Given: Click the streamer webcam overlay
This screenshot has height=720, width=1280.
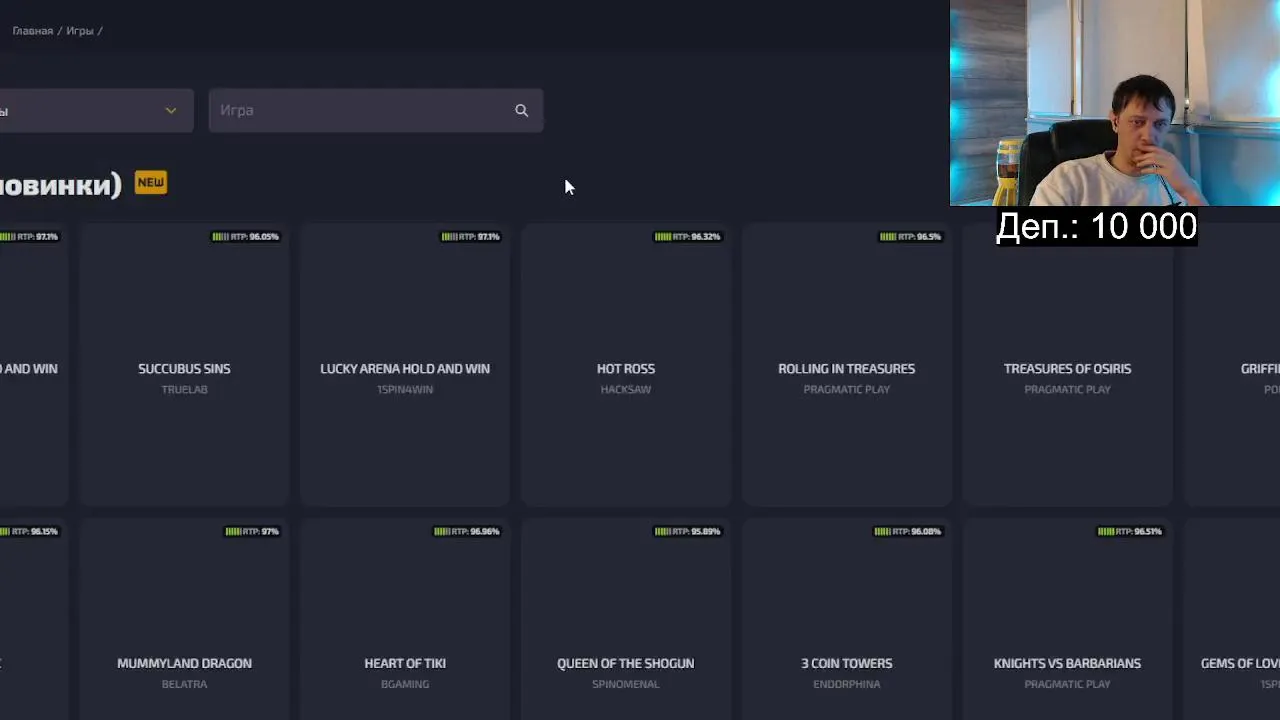Looking at the screenshot, I should click(x=1115, y=103).
